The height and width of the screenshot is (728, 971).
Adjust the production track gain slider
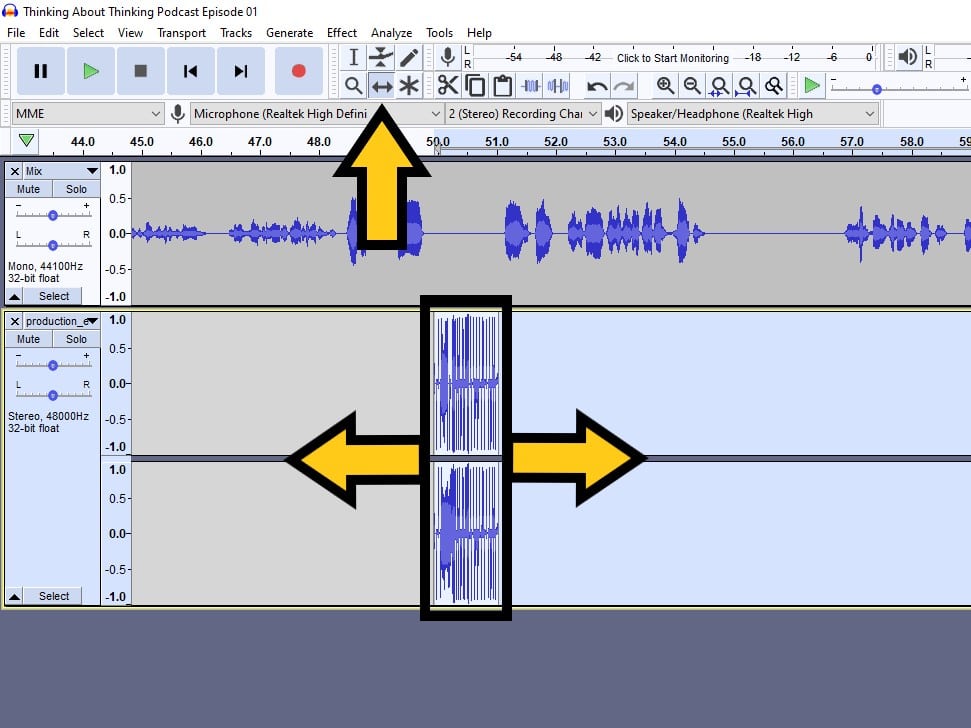[x=53, y=365]
